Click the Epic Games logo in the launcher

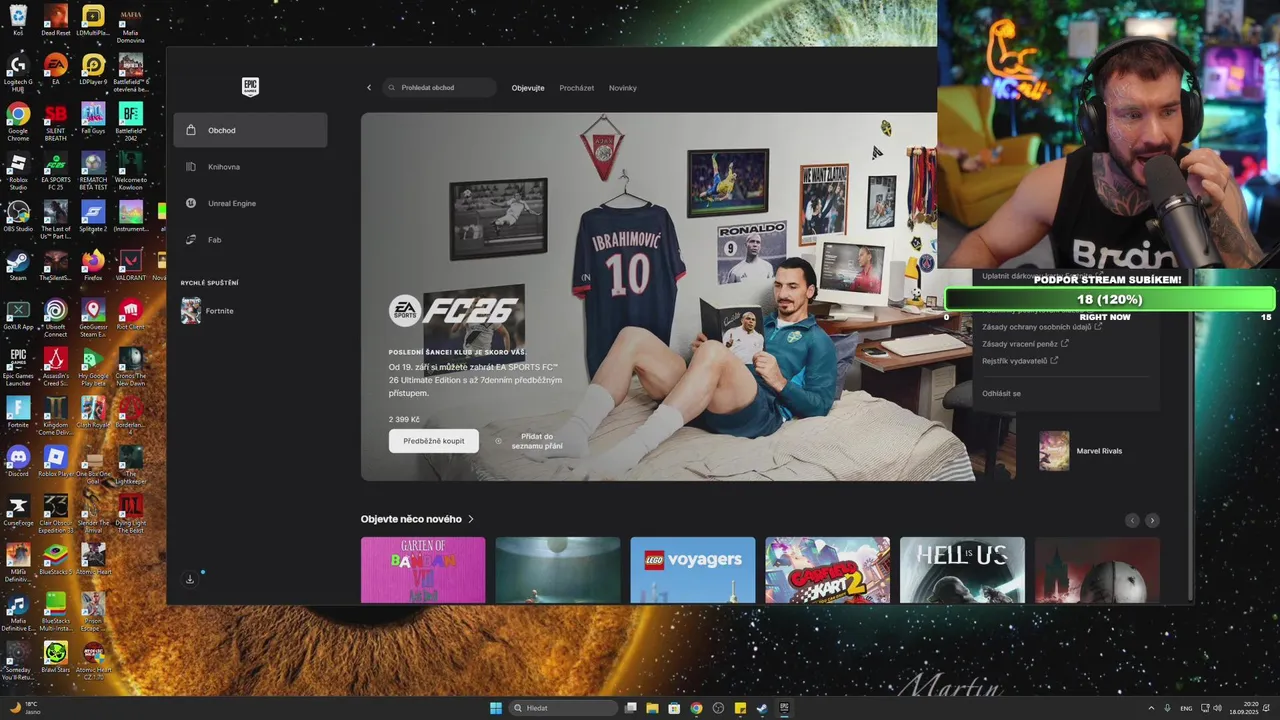tap(251, 87)
